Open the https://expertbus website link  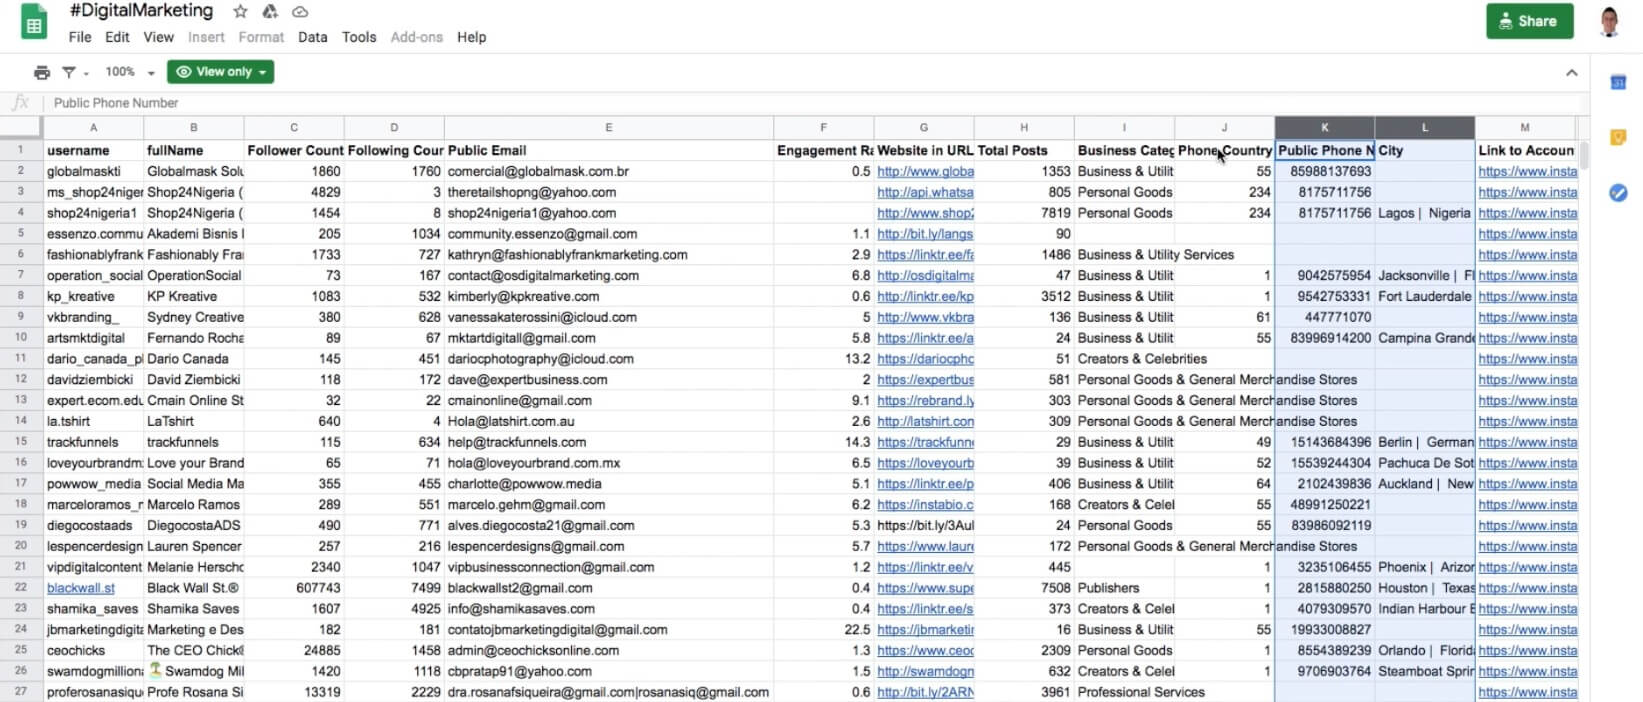click(x=925, y=380)
